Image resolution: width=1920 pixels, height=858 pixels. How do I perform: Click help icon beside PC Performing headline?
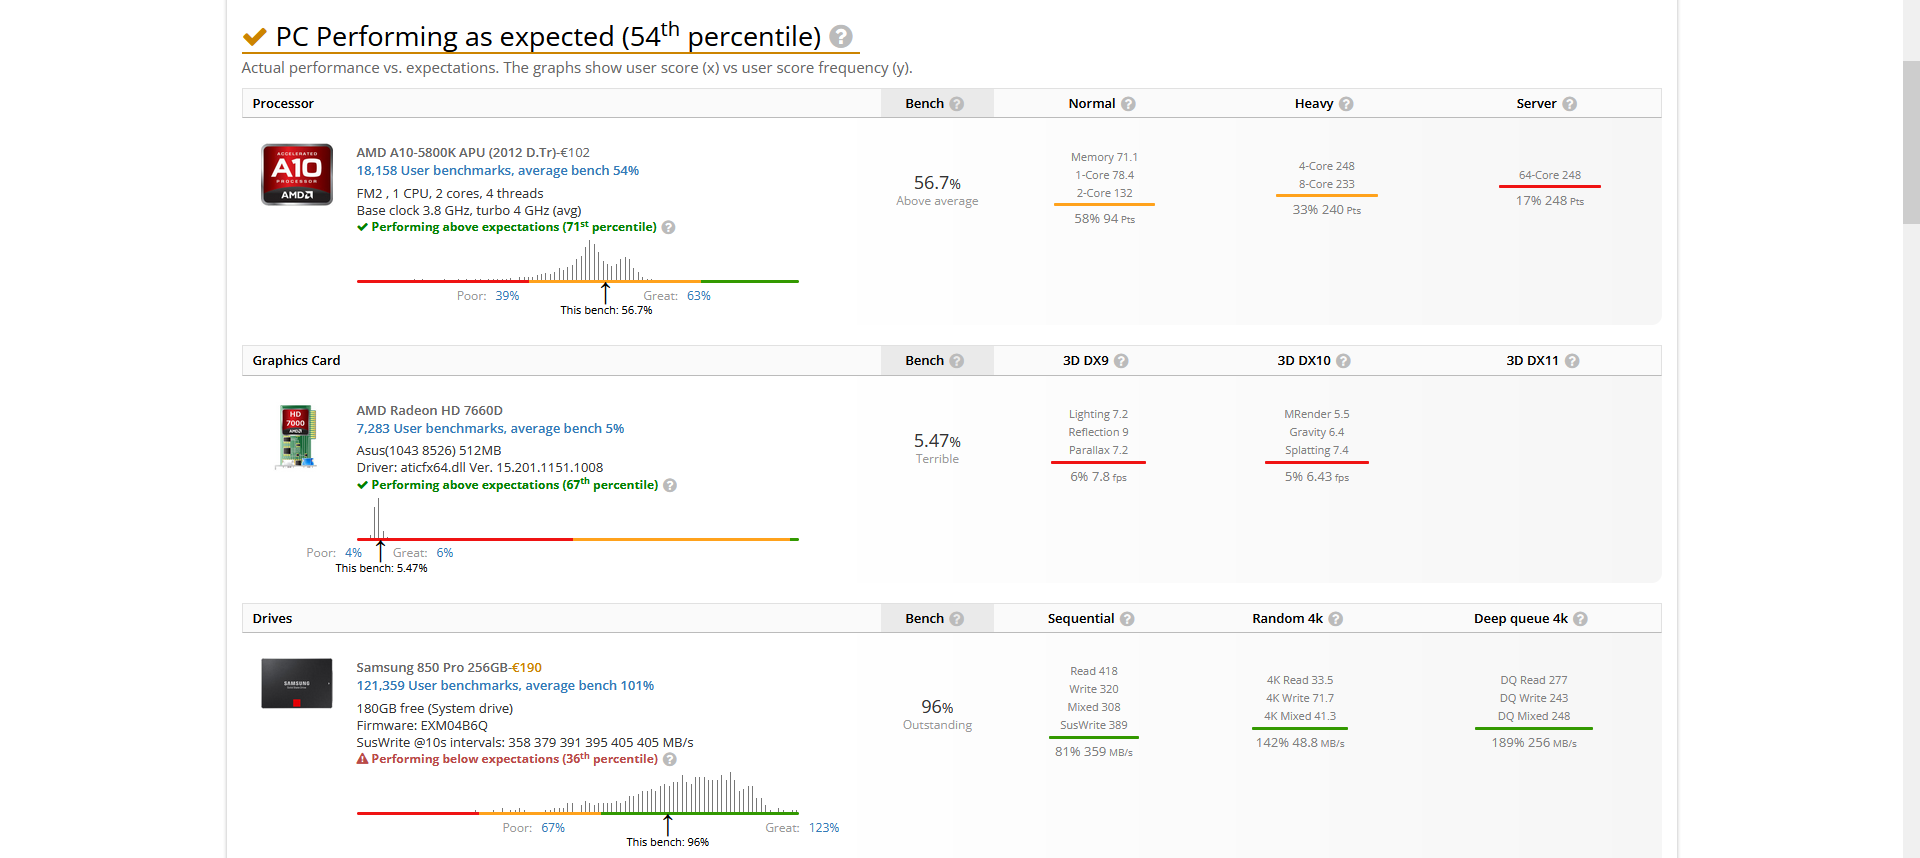point(841,37)
